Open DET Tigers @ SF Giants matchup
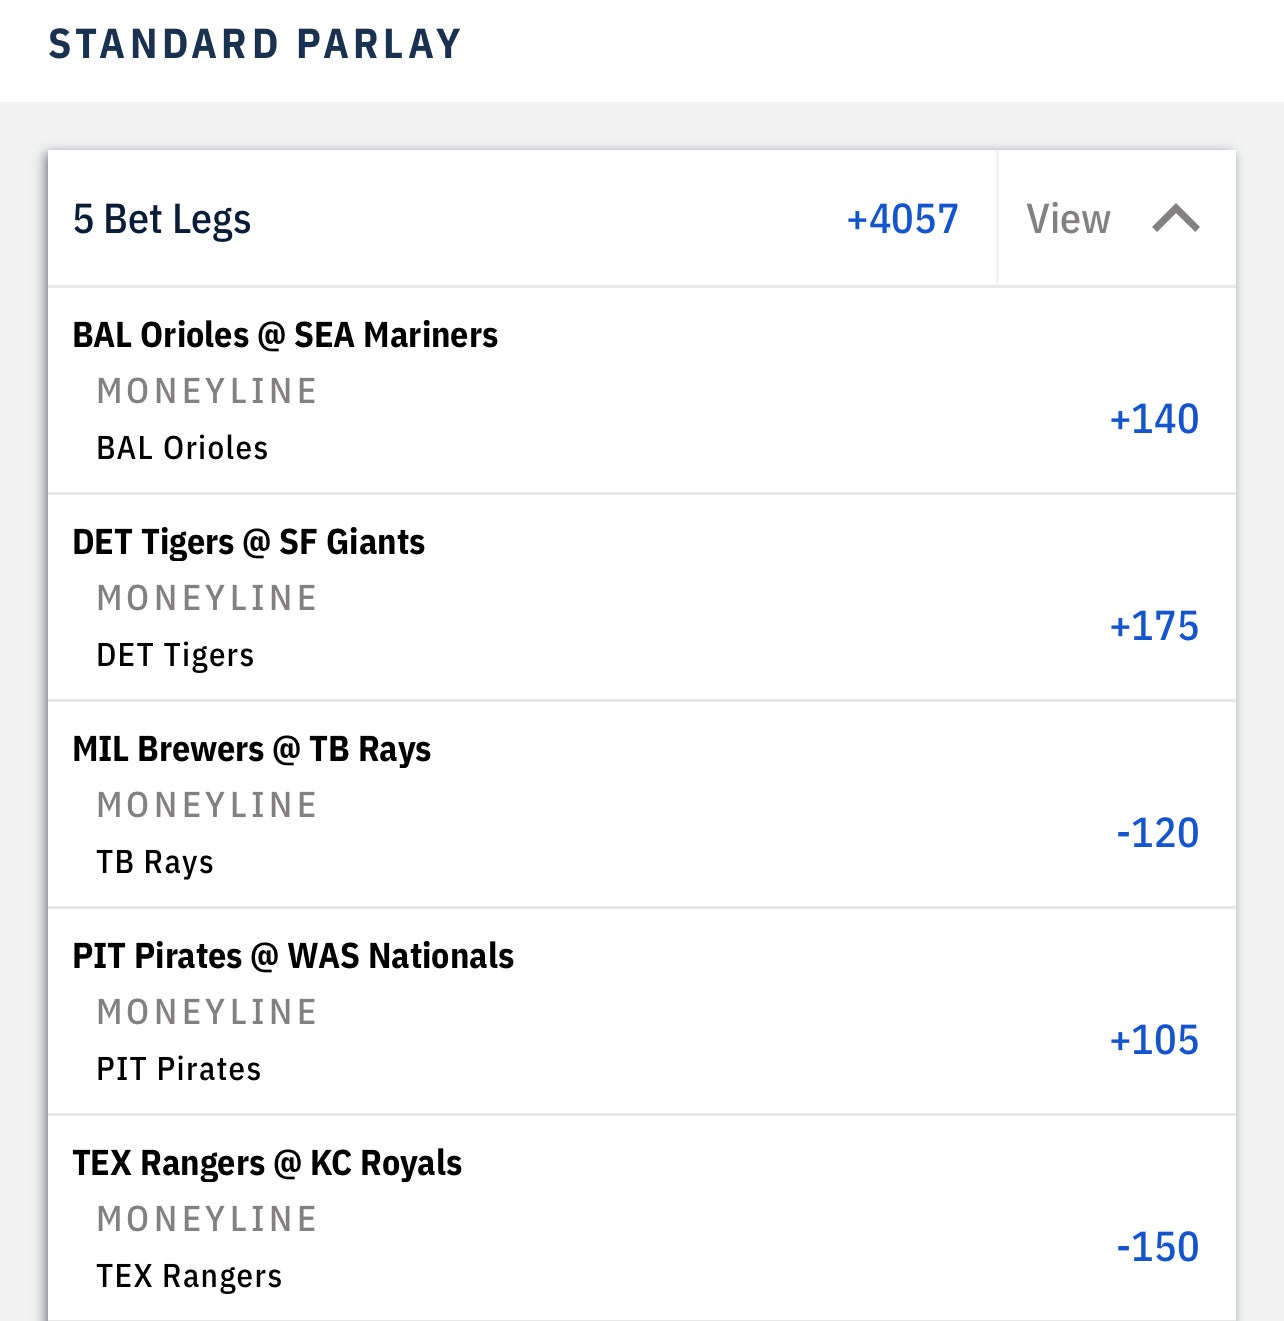The height and width of the screenshot is (1321, 1284). click(x=249, y=542)
